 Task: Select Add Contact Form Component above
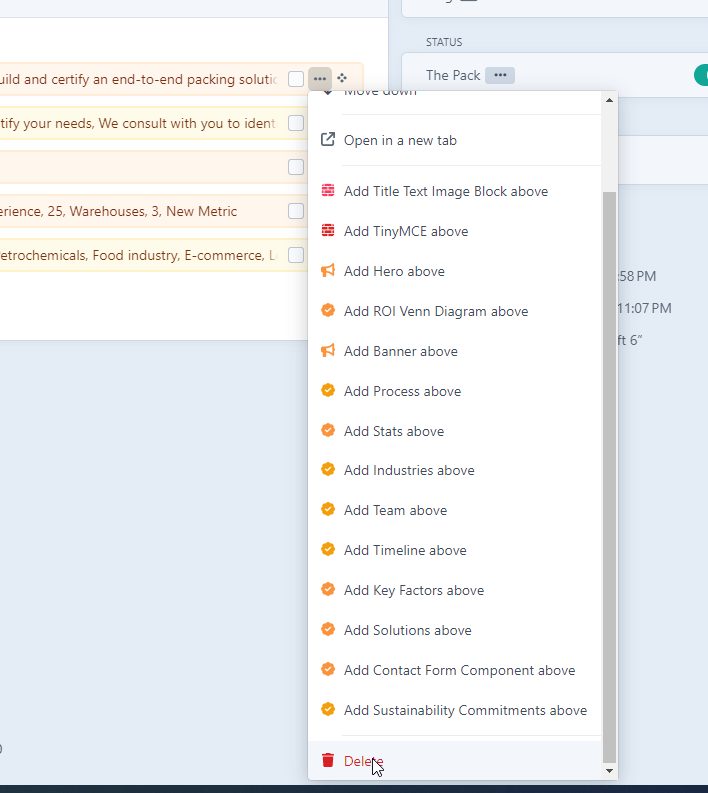[459, 670]
